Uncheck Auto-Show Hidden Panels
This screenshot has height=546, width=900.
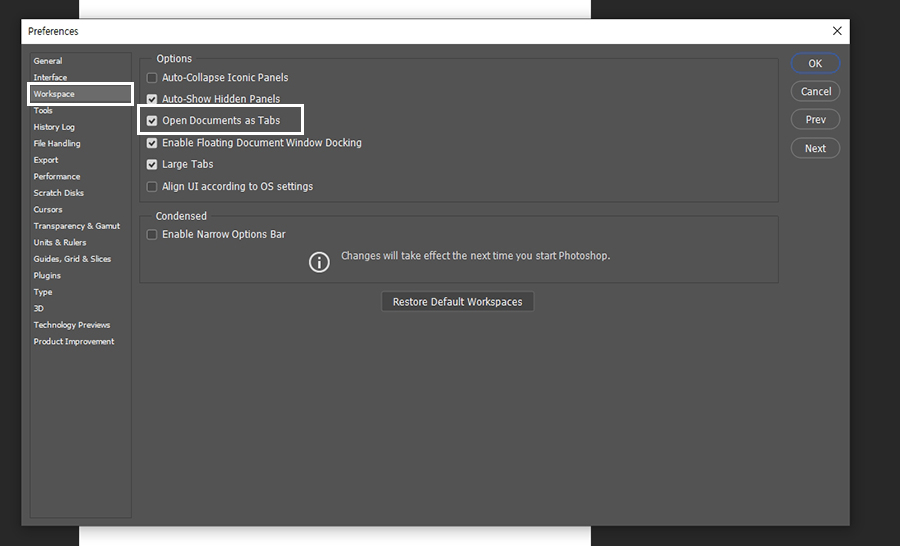click(x=152, y=99)
